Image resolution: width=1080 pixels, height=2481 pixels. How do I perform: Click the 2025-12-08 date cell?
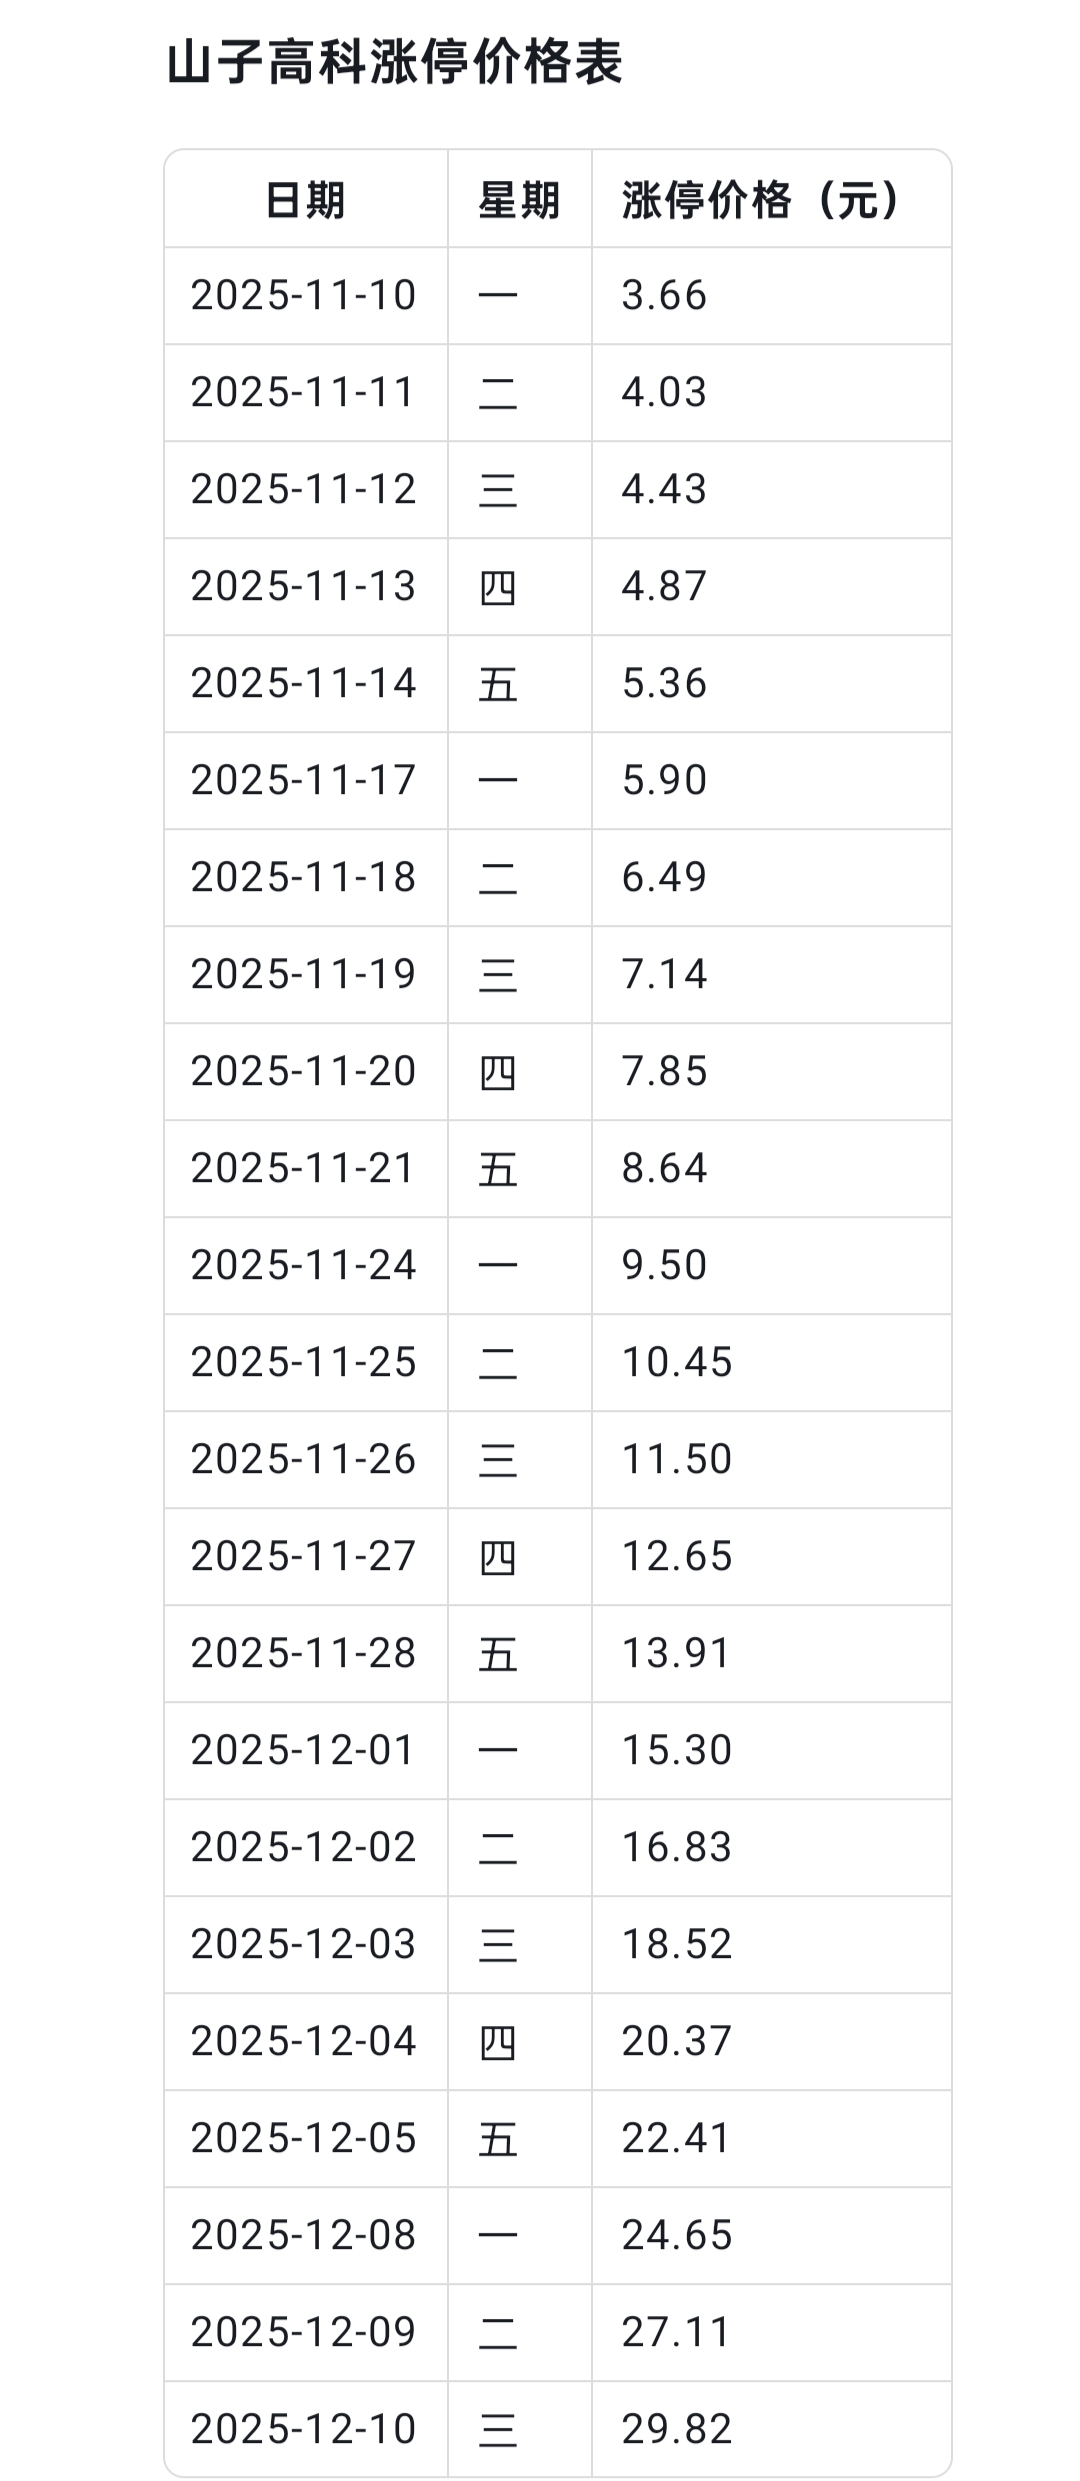[x=303, y=2235]
